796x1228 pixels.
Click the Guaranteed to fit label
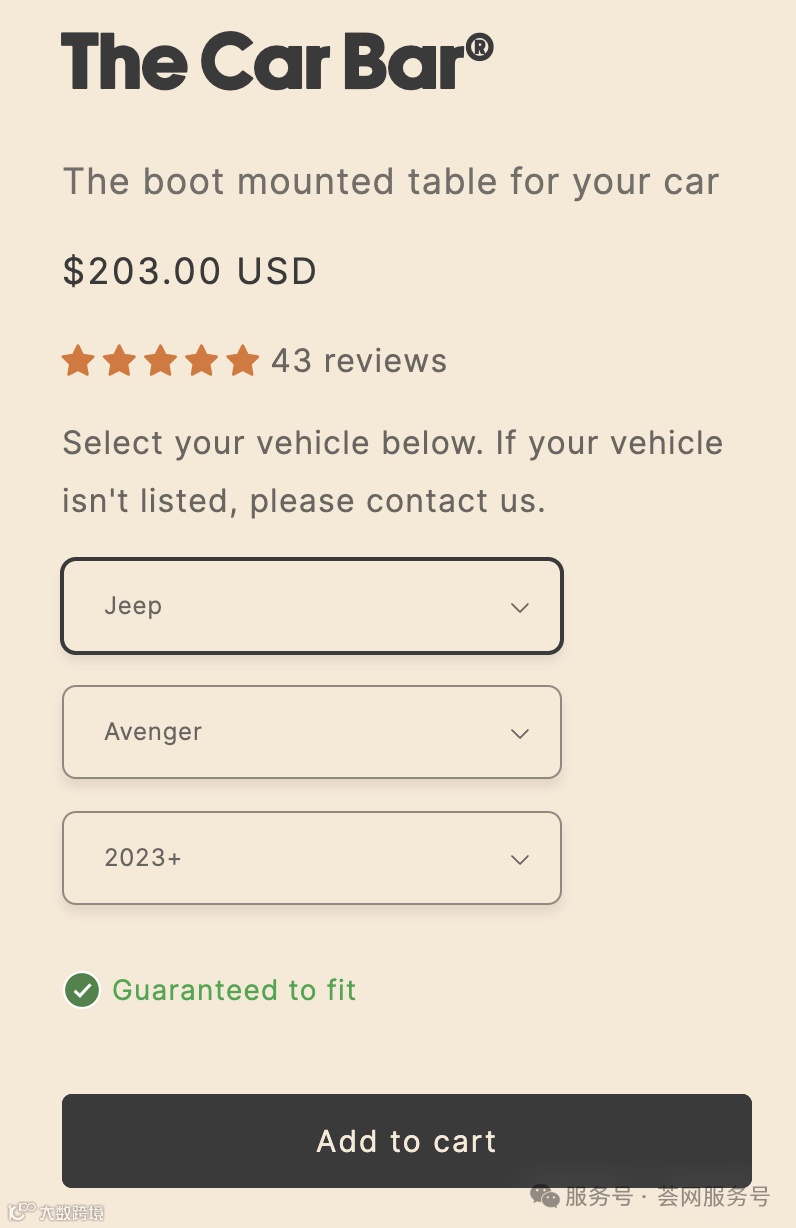pyautogui.click(x=234, y=991)
